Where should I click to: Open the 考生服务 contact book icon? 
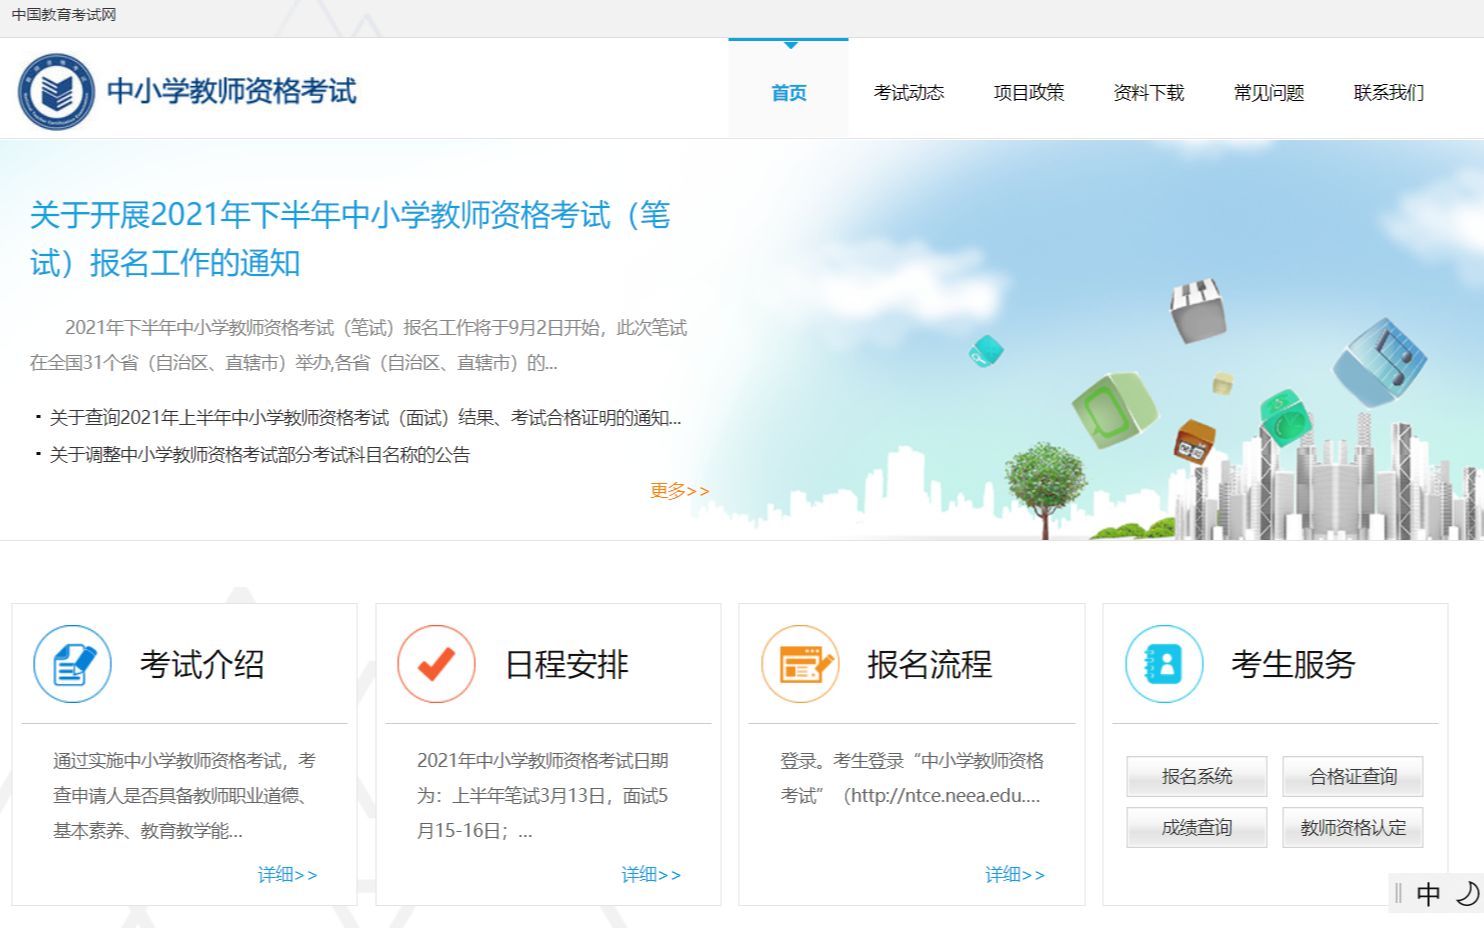click(1161, 663)
